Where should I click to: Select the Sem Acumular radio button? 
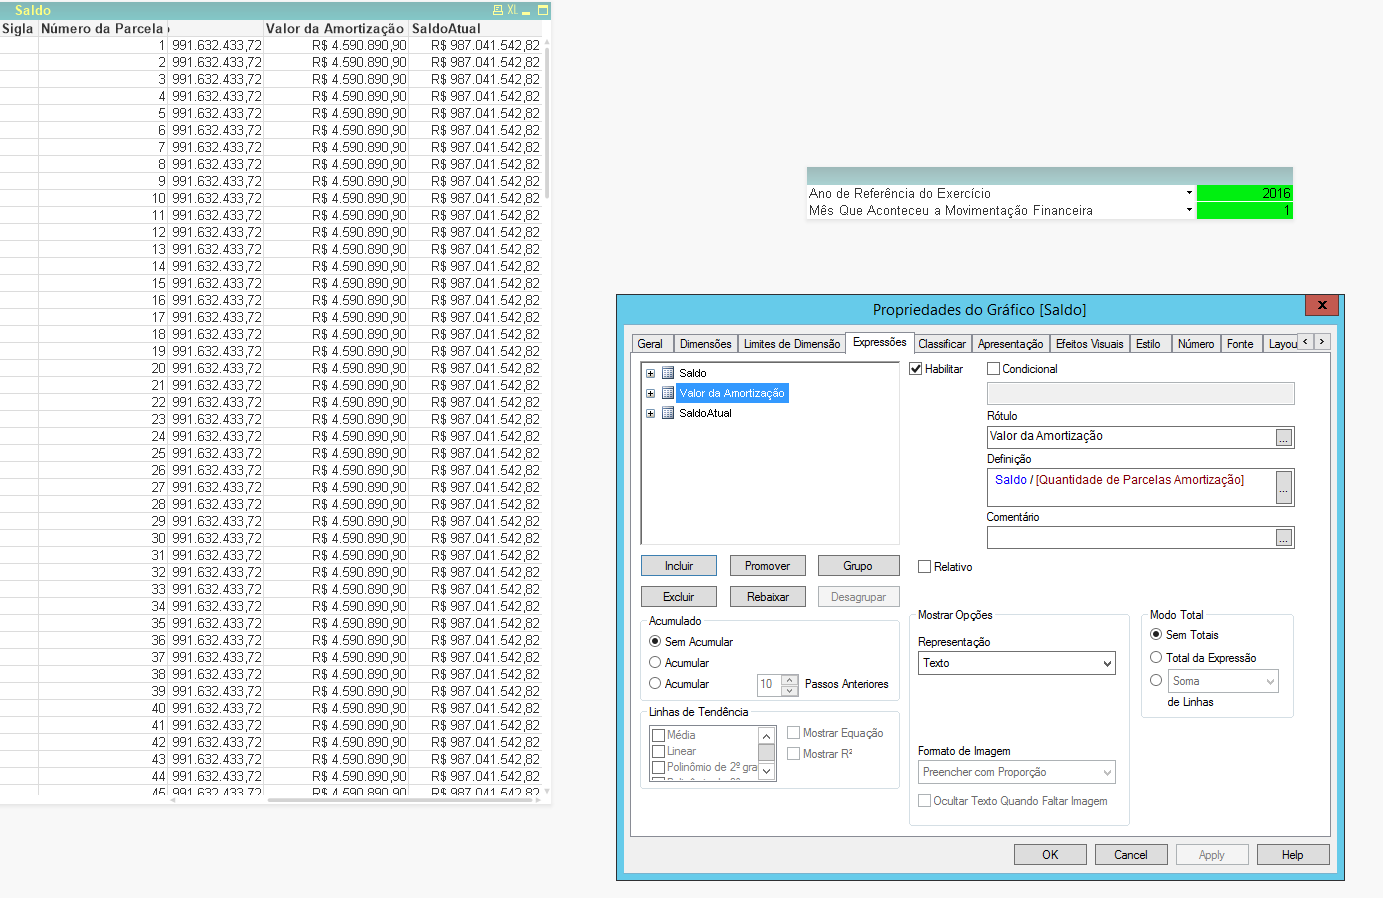655,641
